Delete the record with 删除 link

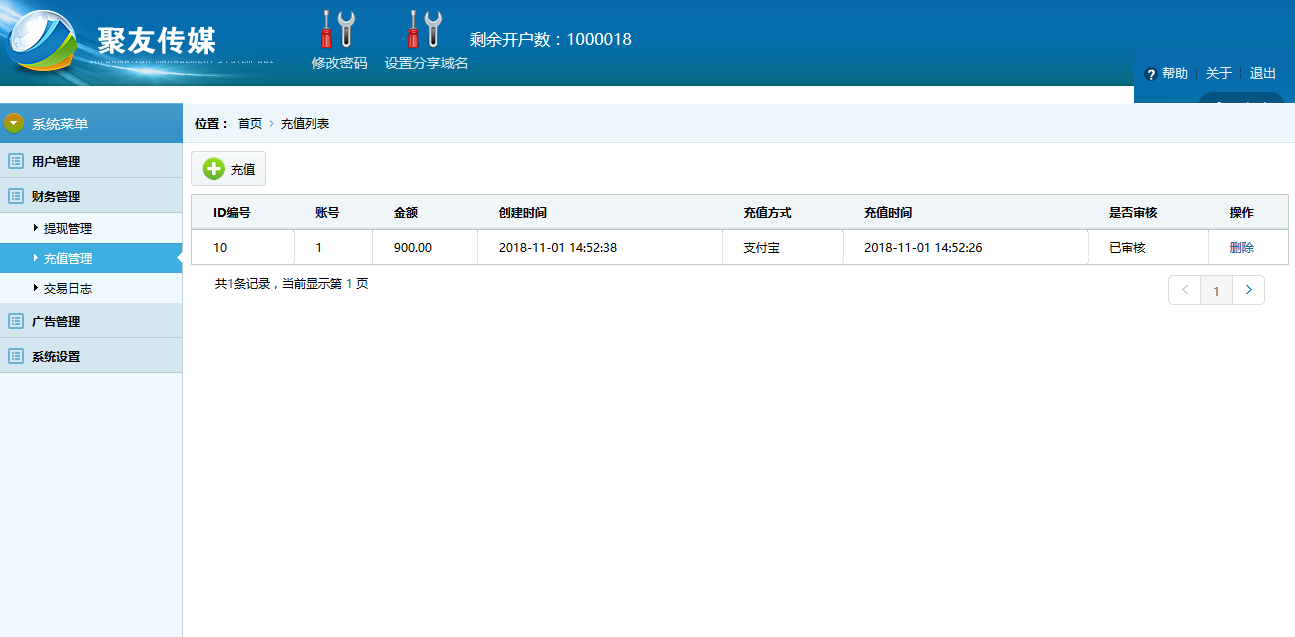(1241, 248)
